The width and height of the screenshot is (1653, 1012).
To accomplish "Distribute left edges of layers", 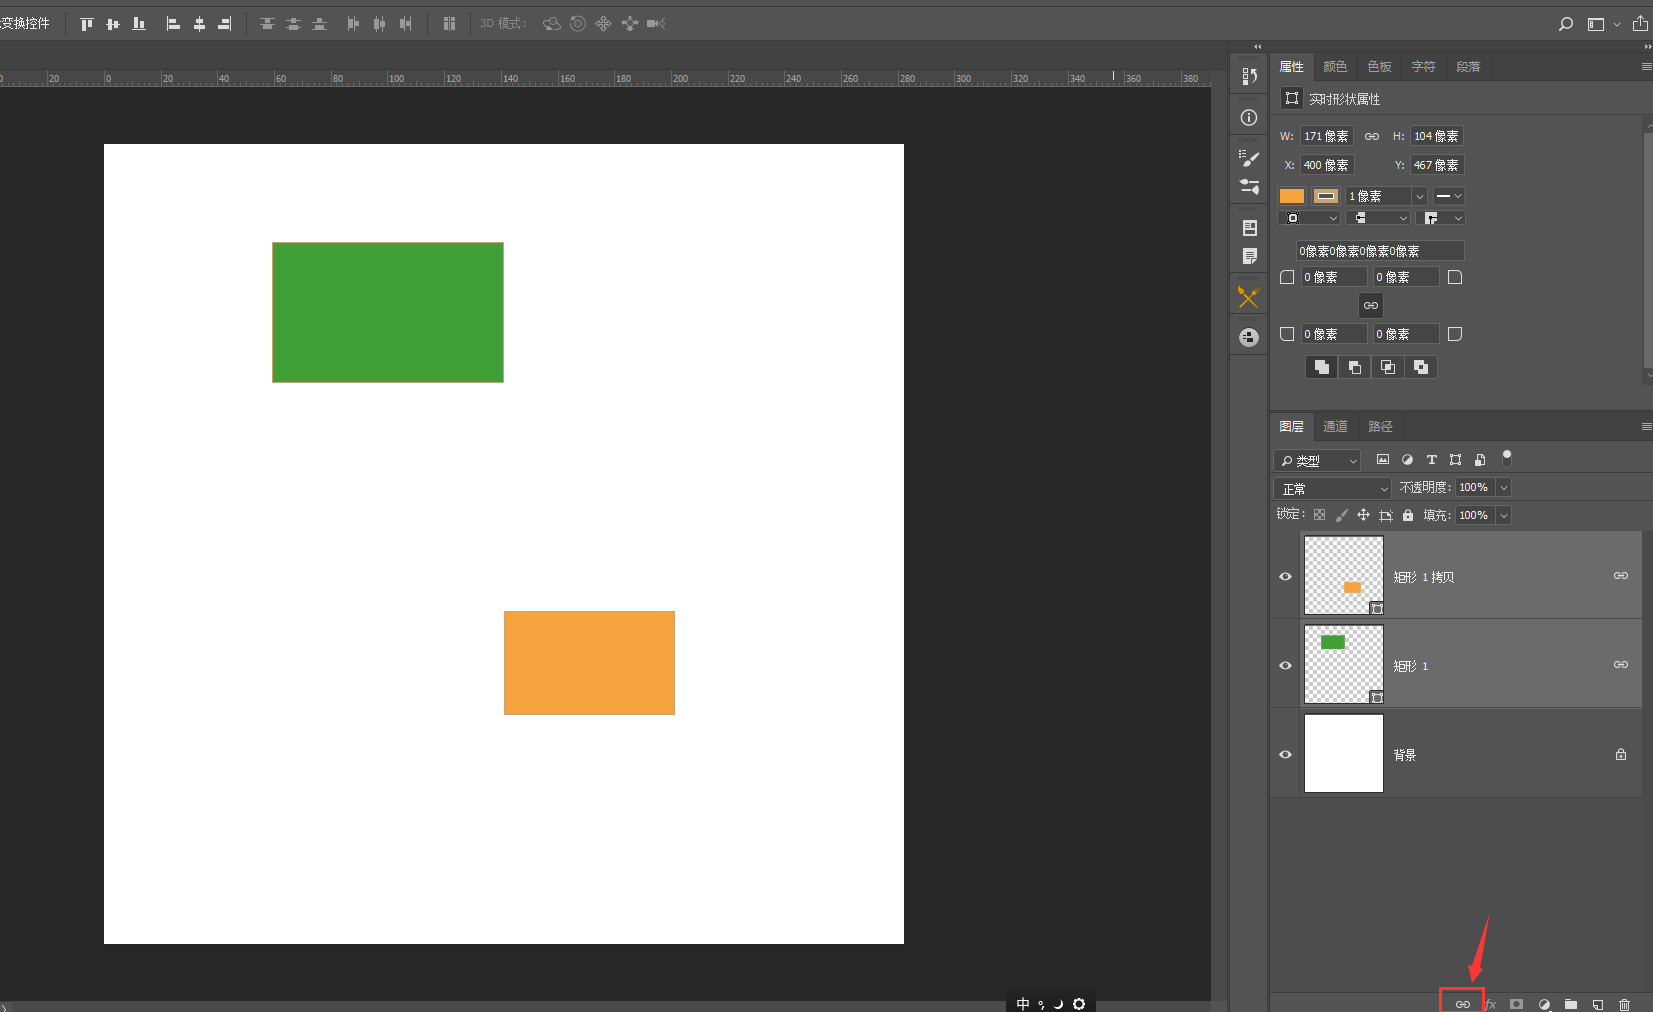I will point(353,24).
